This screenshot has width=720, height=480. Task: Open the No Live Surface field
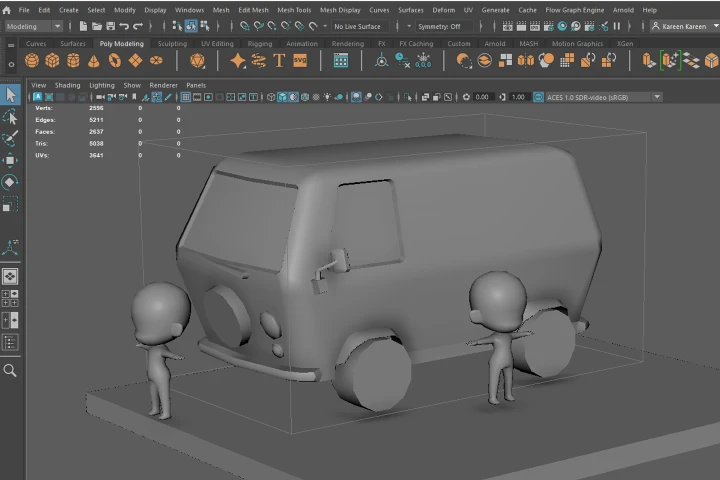point(360,26)
